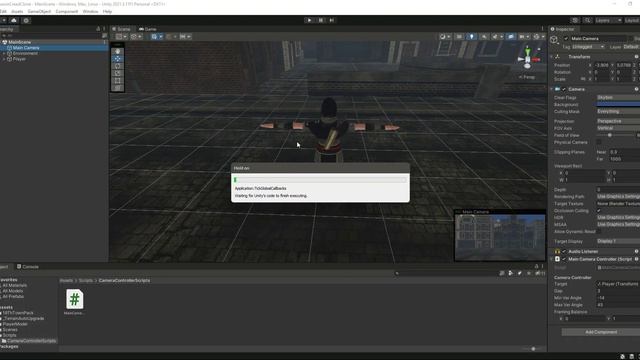
Task: Click the global search icon in toolbar
Action: click(x=587, y=20)
